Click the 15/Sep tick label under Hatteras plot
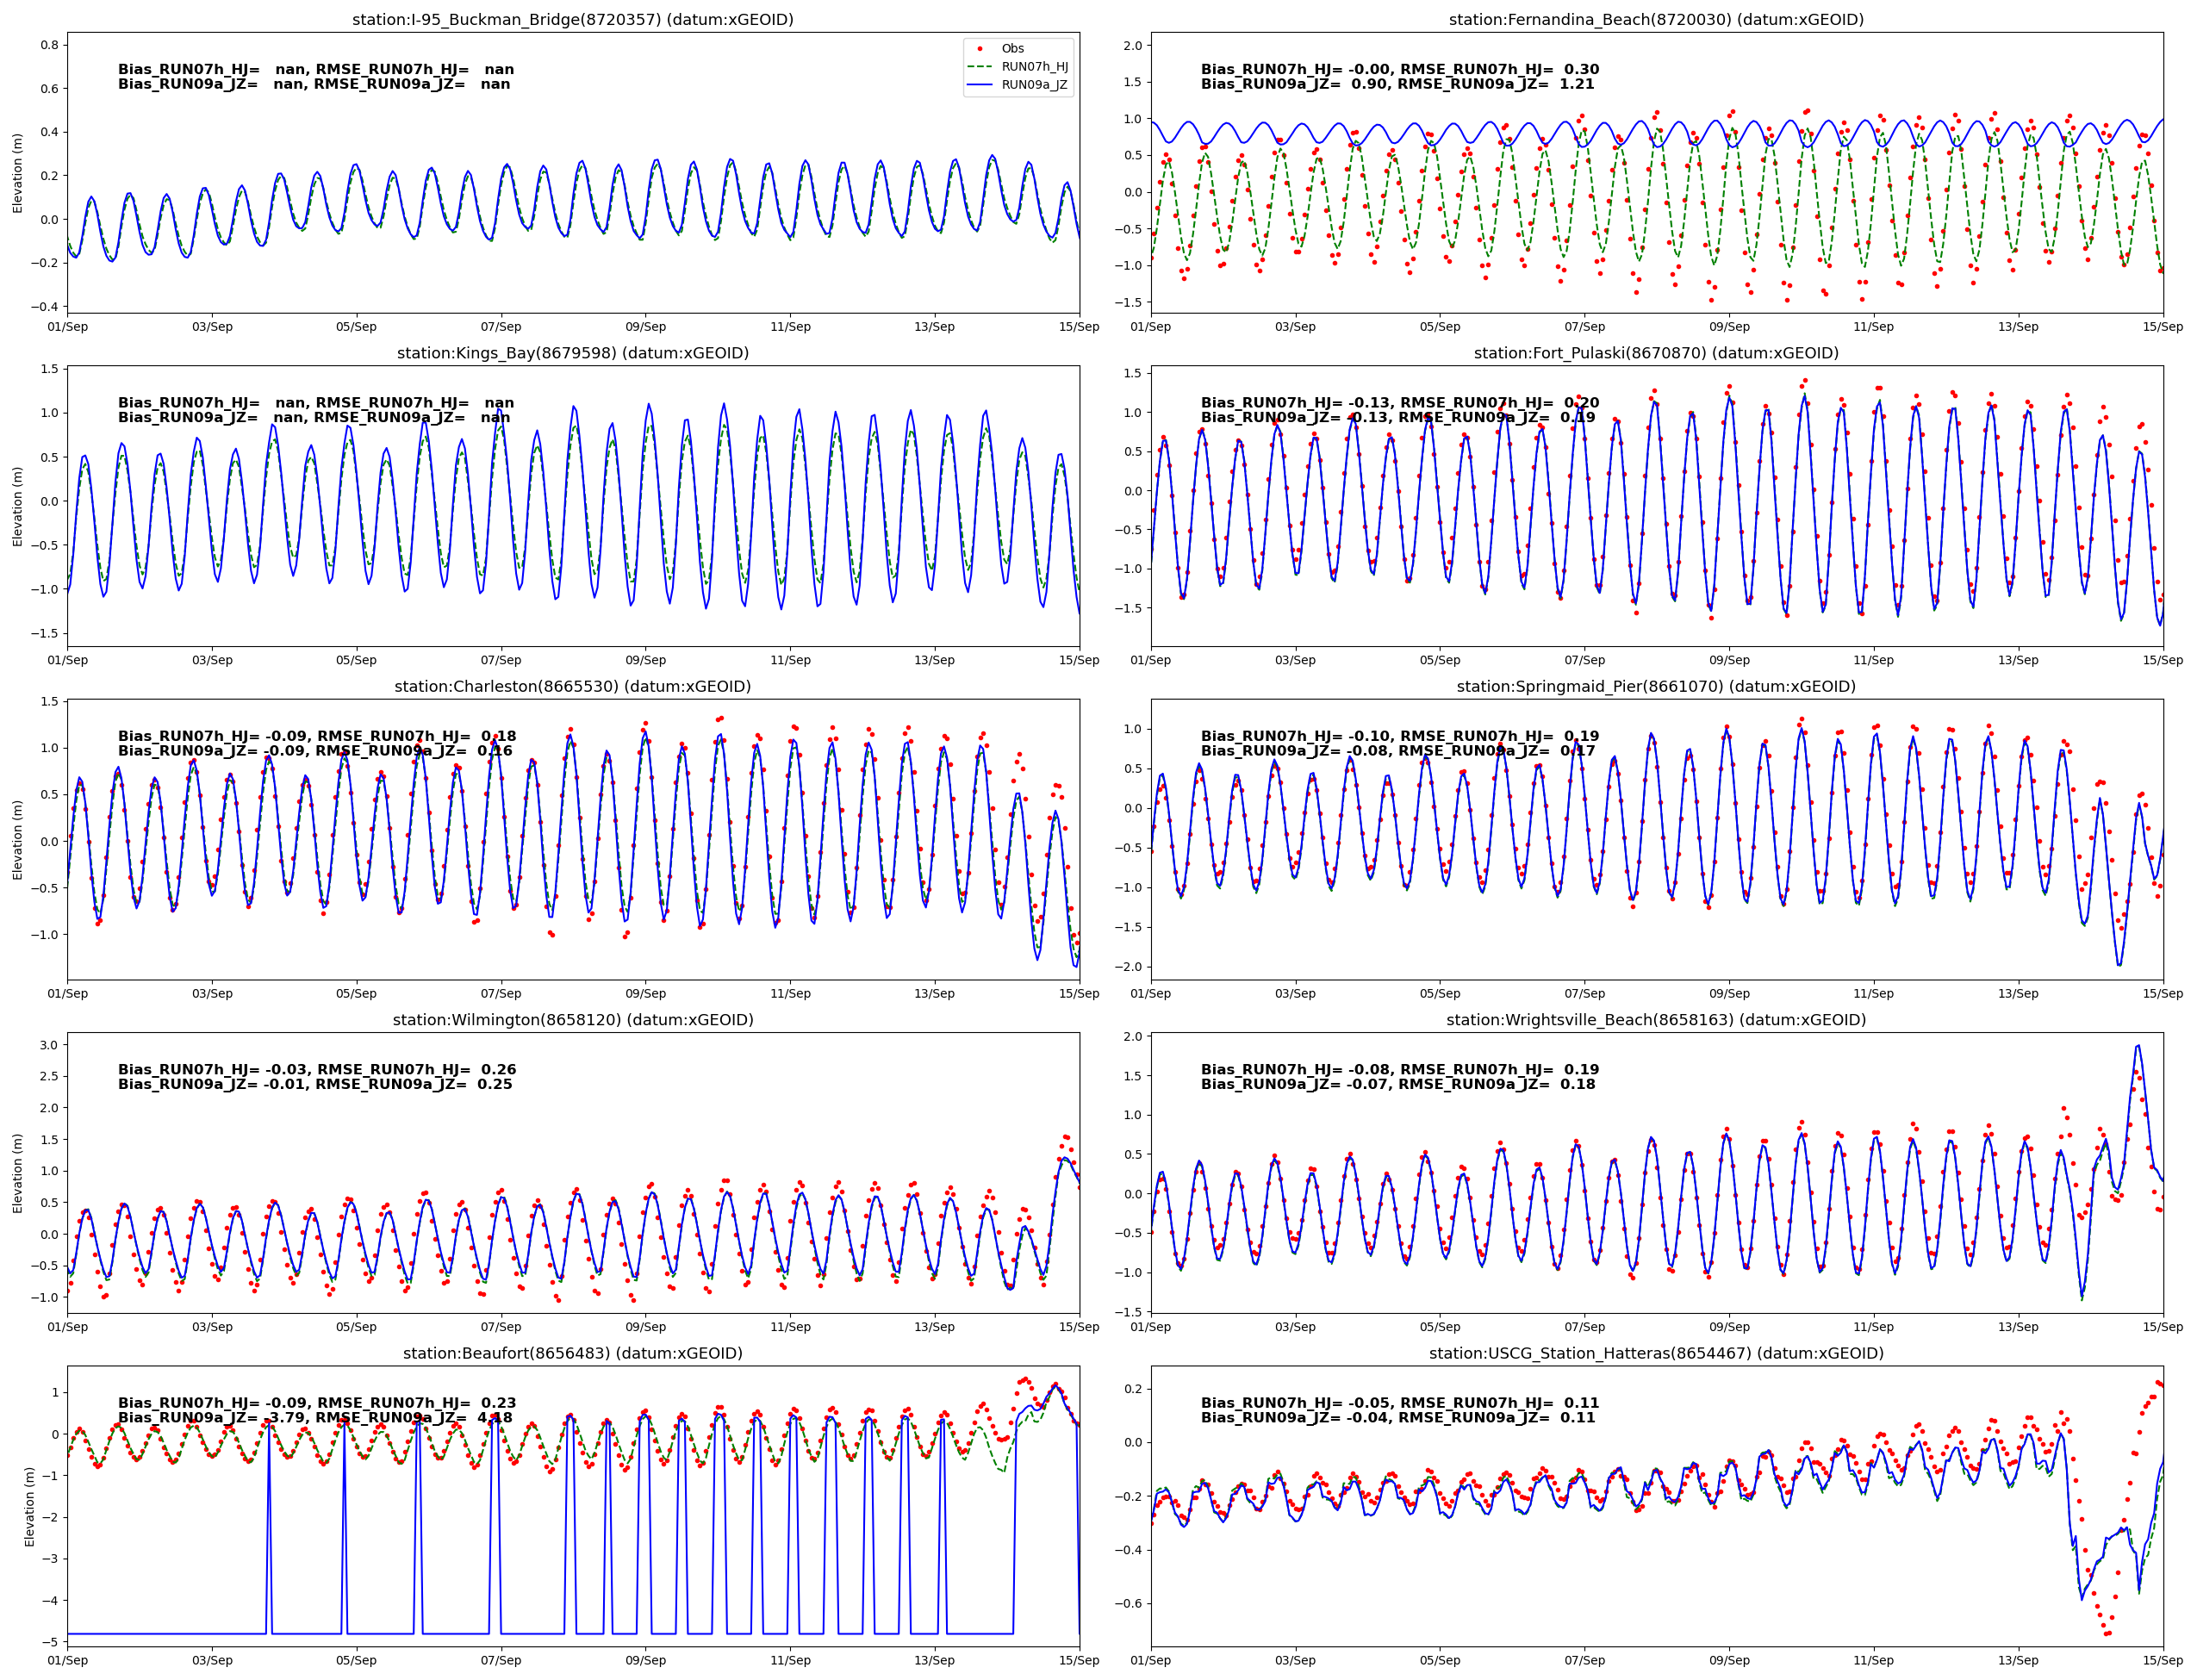 pos(2162,1660)
